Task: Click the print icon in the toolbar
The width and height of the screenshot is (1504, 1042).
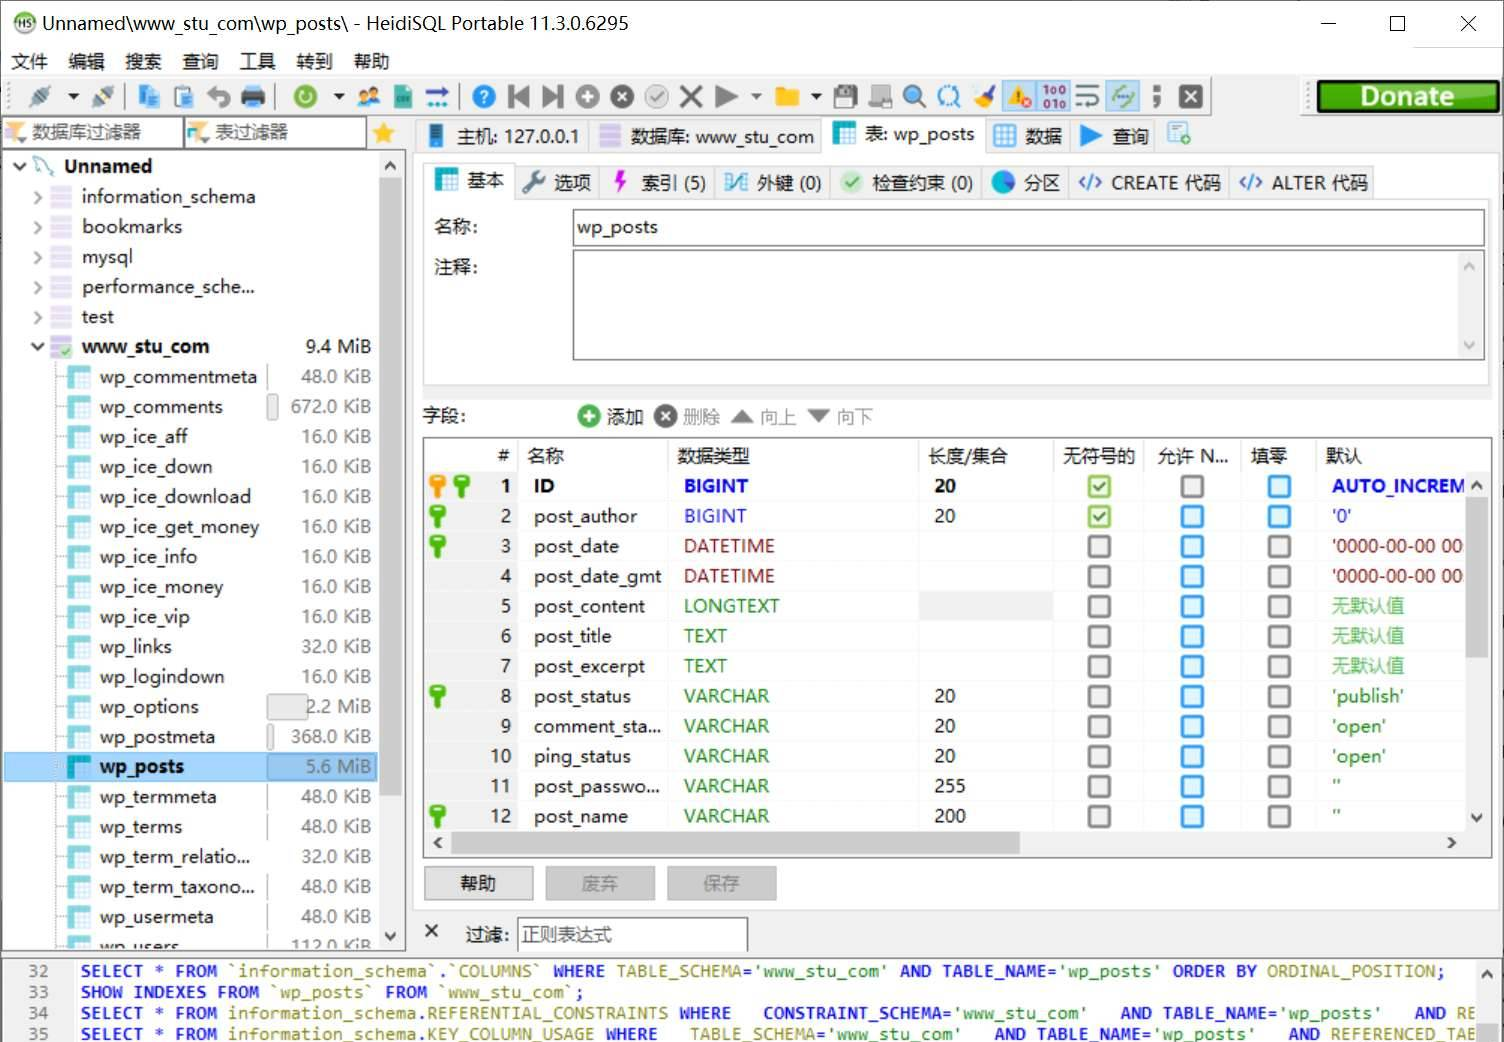Action: (253, 96)
